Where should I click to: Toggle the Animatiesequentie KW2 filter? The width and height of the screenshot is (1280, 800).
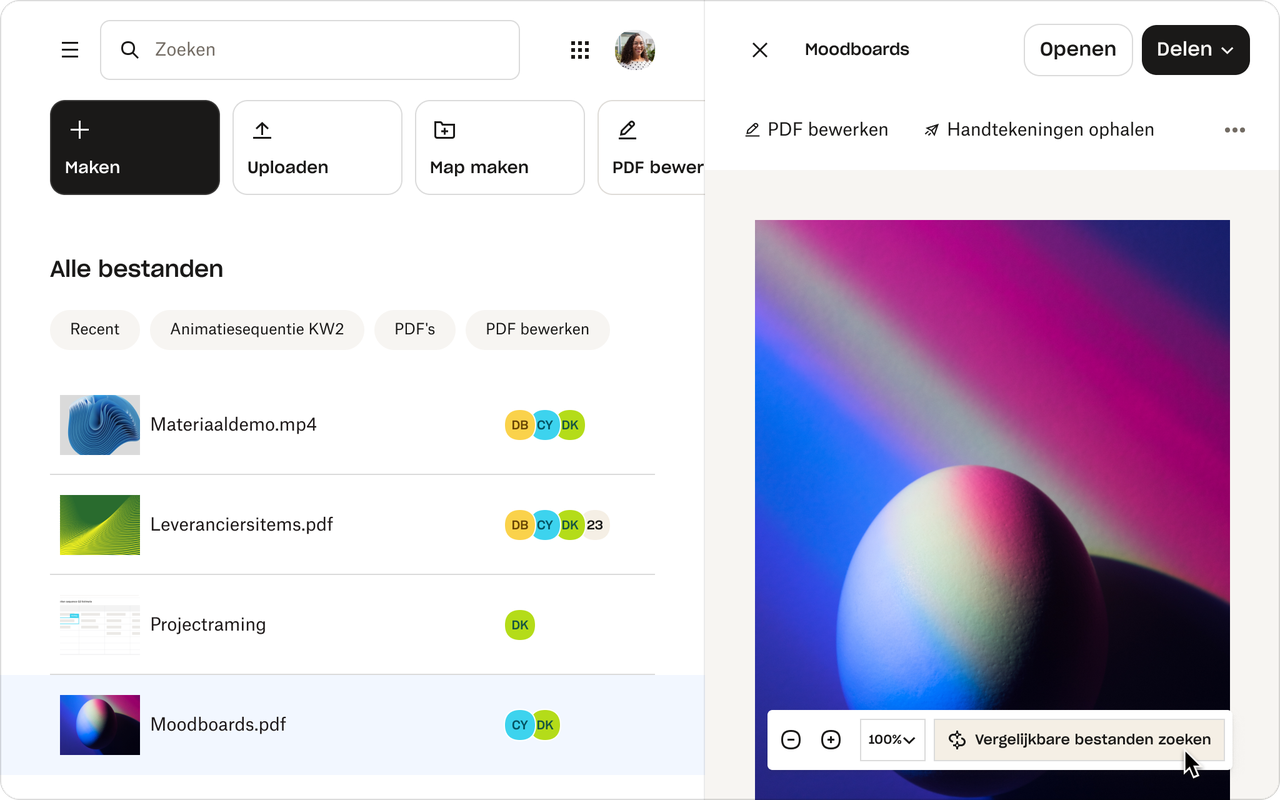256,329
